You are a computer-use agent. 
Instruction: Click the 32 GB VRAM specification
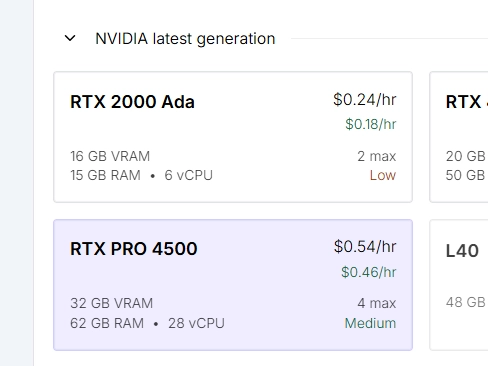(111, 303)
